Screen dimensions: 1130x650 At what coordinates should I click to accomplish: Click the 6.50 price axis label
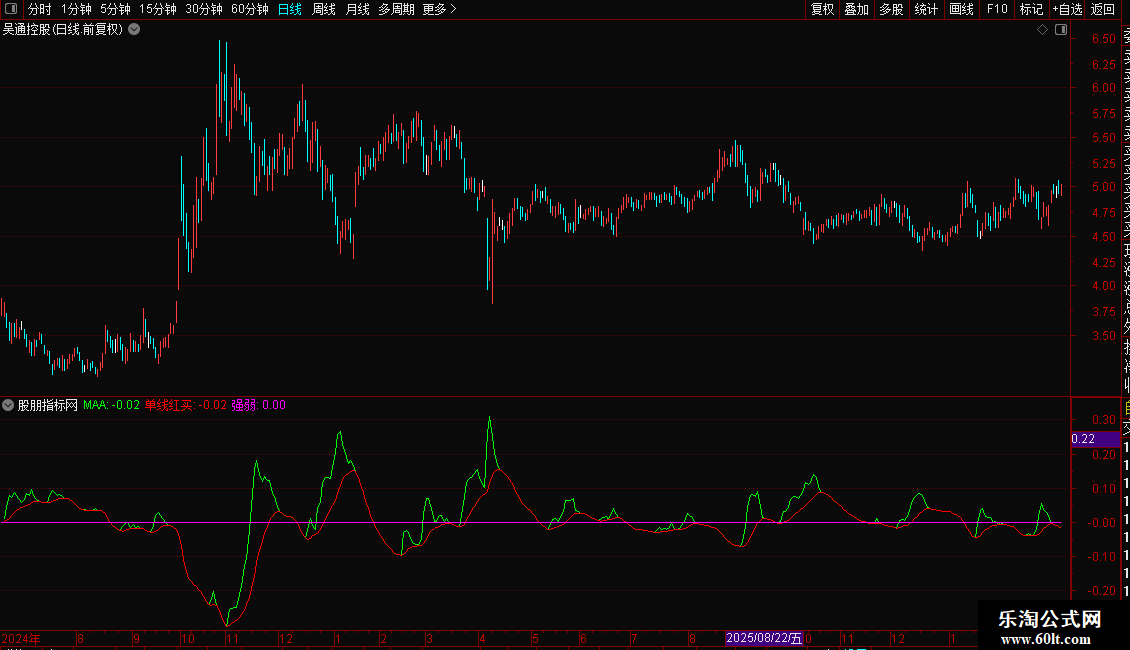(1103, 39)
